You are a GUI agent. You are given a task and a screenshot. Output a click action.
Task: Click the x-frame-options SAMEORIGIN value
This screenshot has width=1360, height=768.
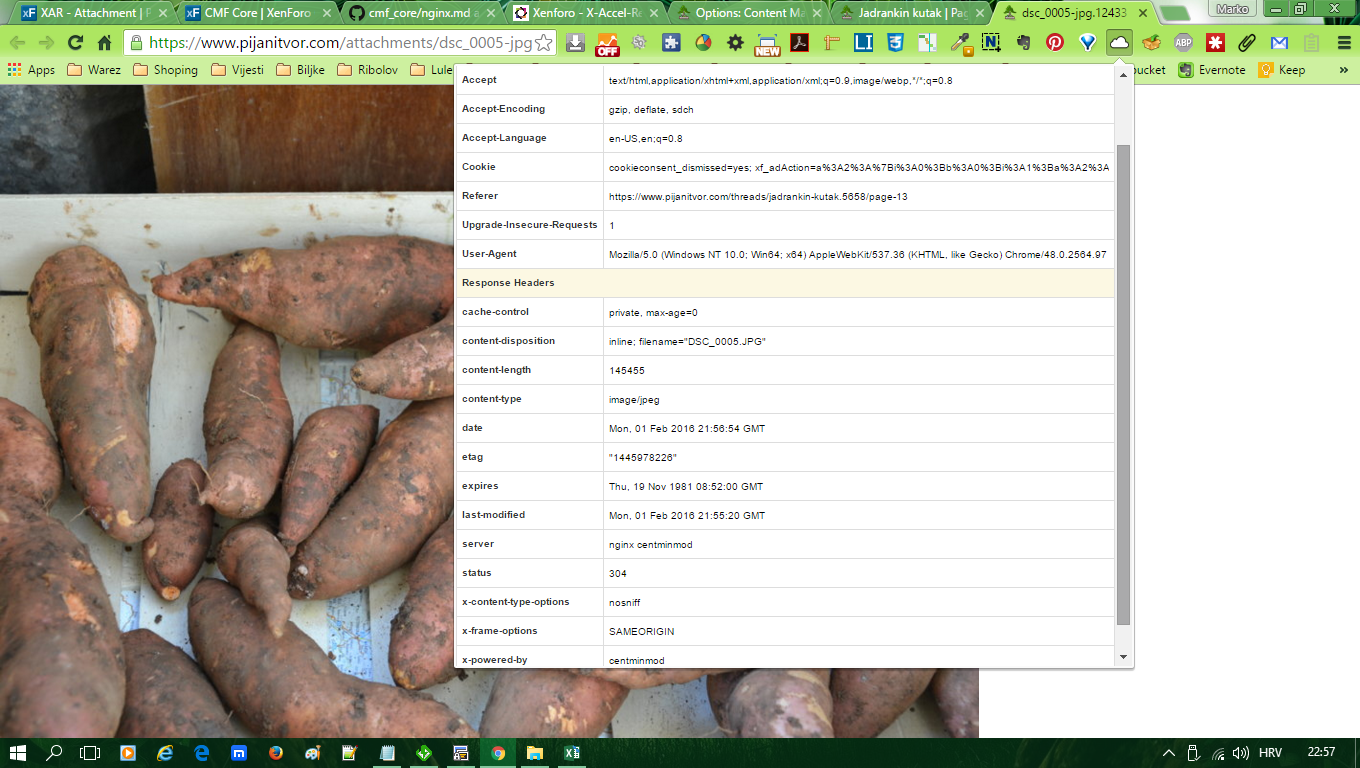pyautogui.click(x=643, y=632)
